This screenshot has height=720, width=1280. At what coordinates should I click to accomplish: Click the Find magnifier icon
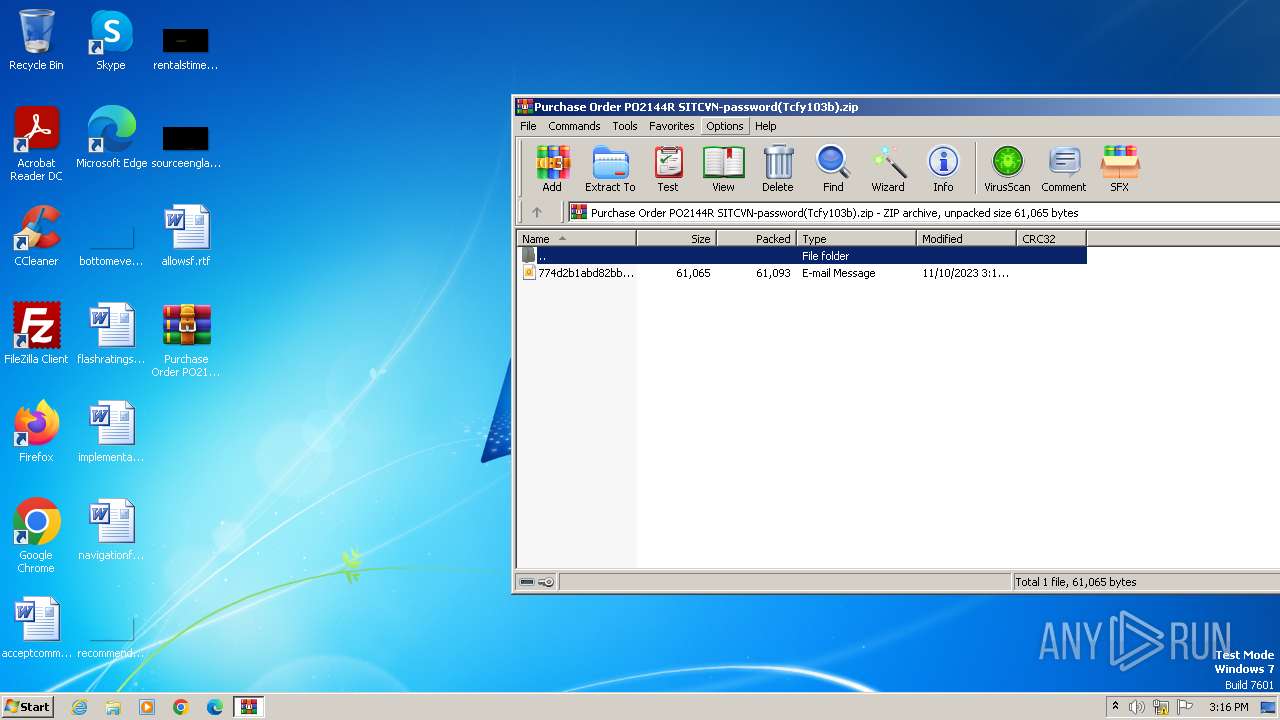pos(833,168)
